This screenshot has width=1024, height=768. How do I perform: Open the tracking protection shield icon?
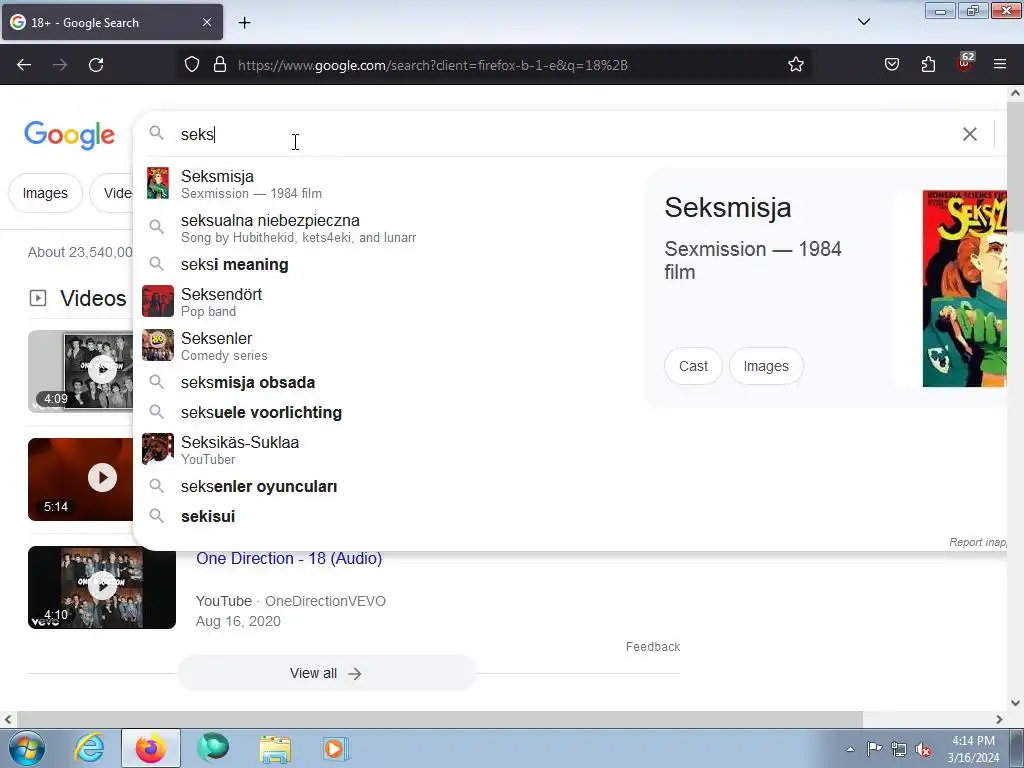tap(191, 65)
